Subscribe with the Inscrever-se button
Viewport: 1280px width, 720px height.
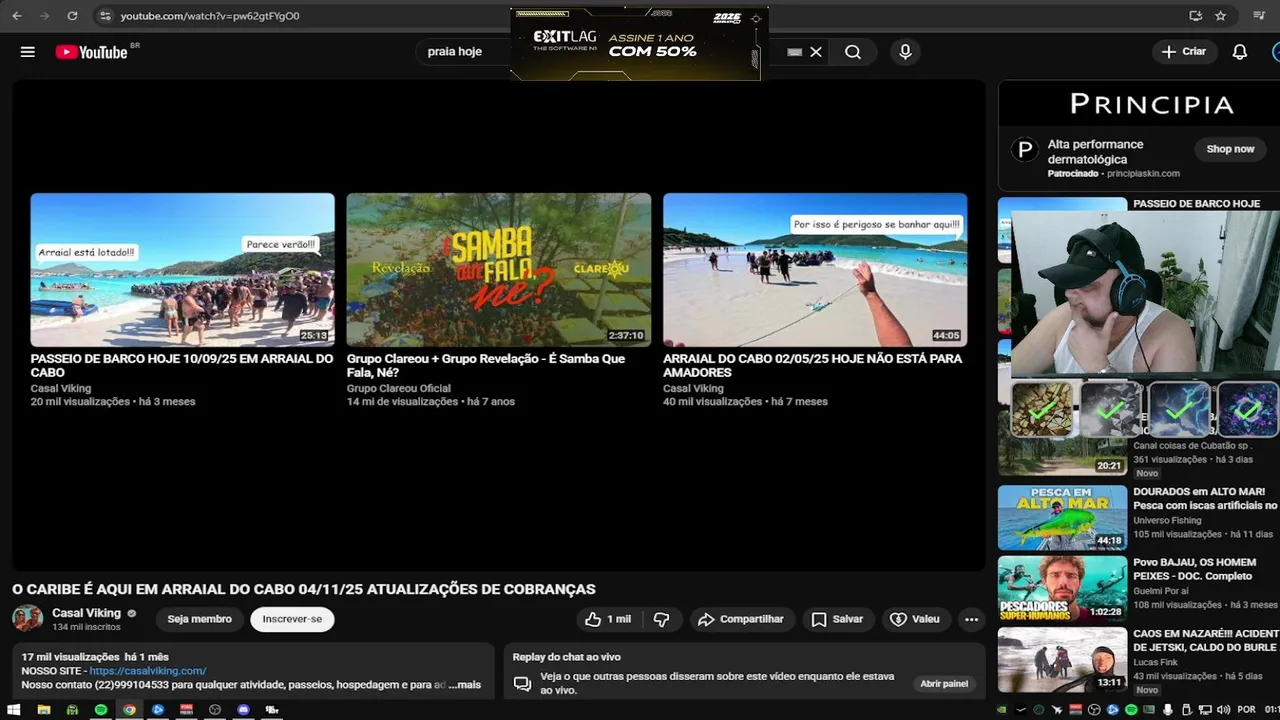click(292, 619)
